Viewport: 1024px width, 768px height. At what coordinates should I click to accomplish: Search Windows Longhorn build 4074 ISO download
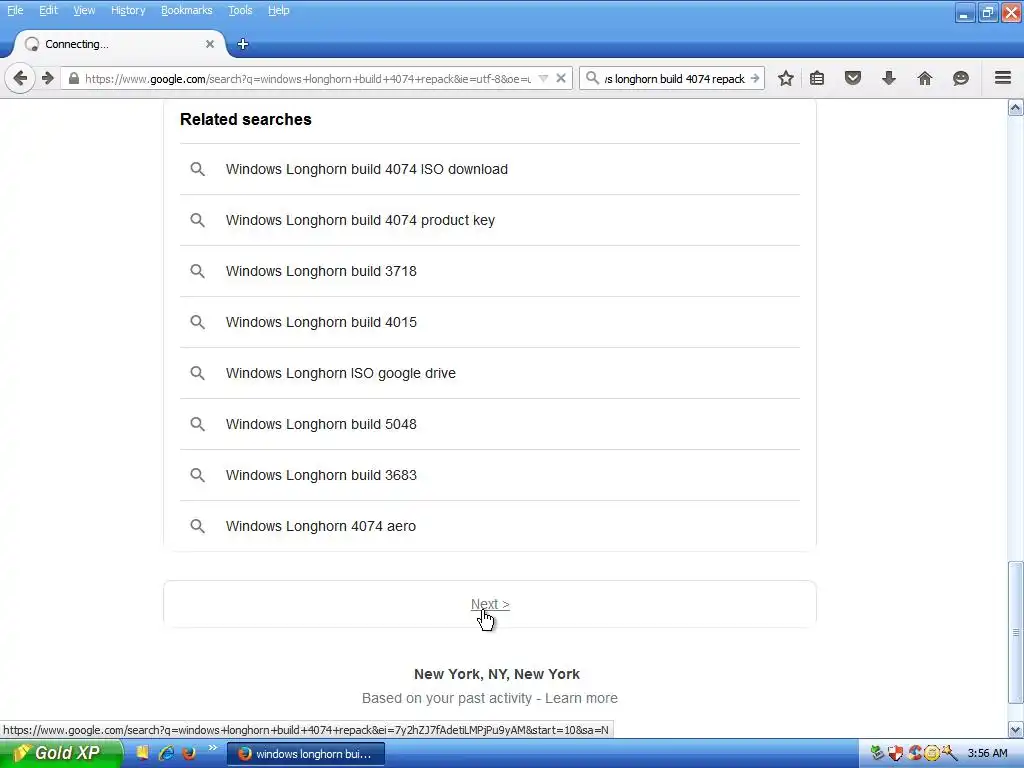[490, 169]
